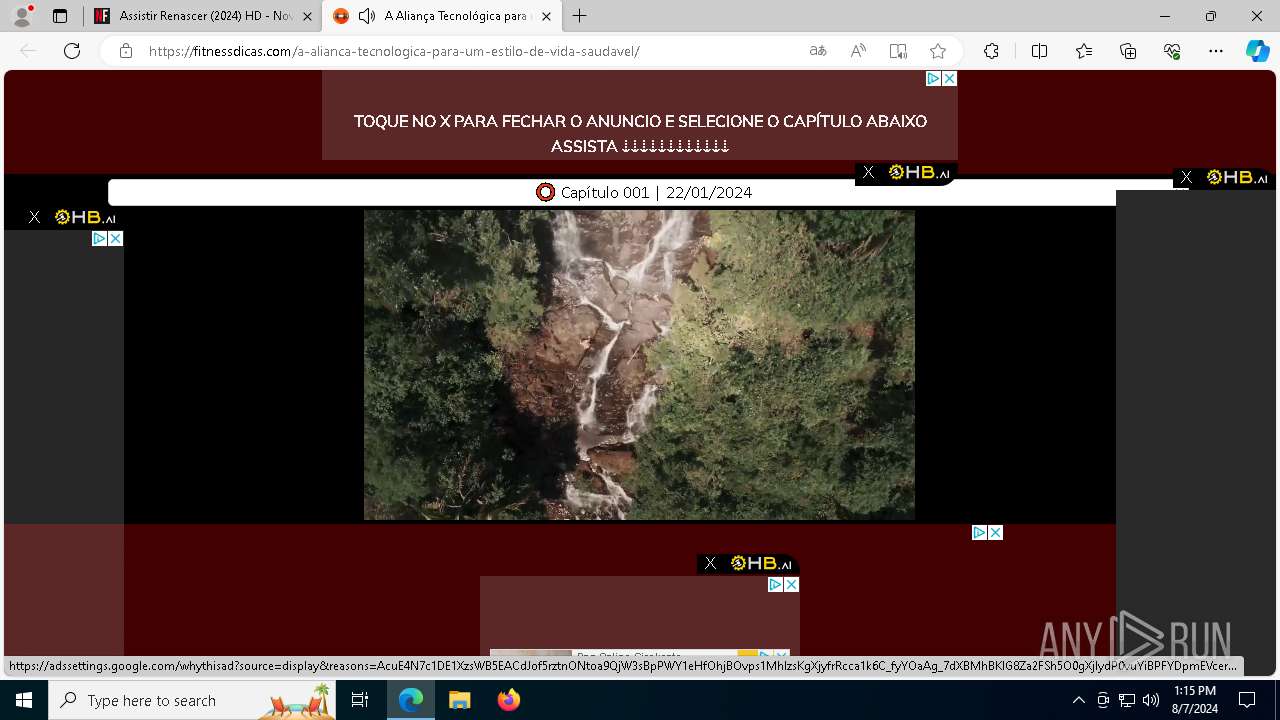The width and height of the screenshot is (1280, 720).
Task: Close the left side HB.ai ad
Action: (x=34, y=217)
